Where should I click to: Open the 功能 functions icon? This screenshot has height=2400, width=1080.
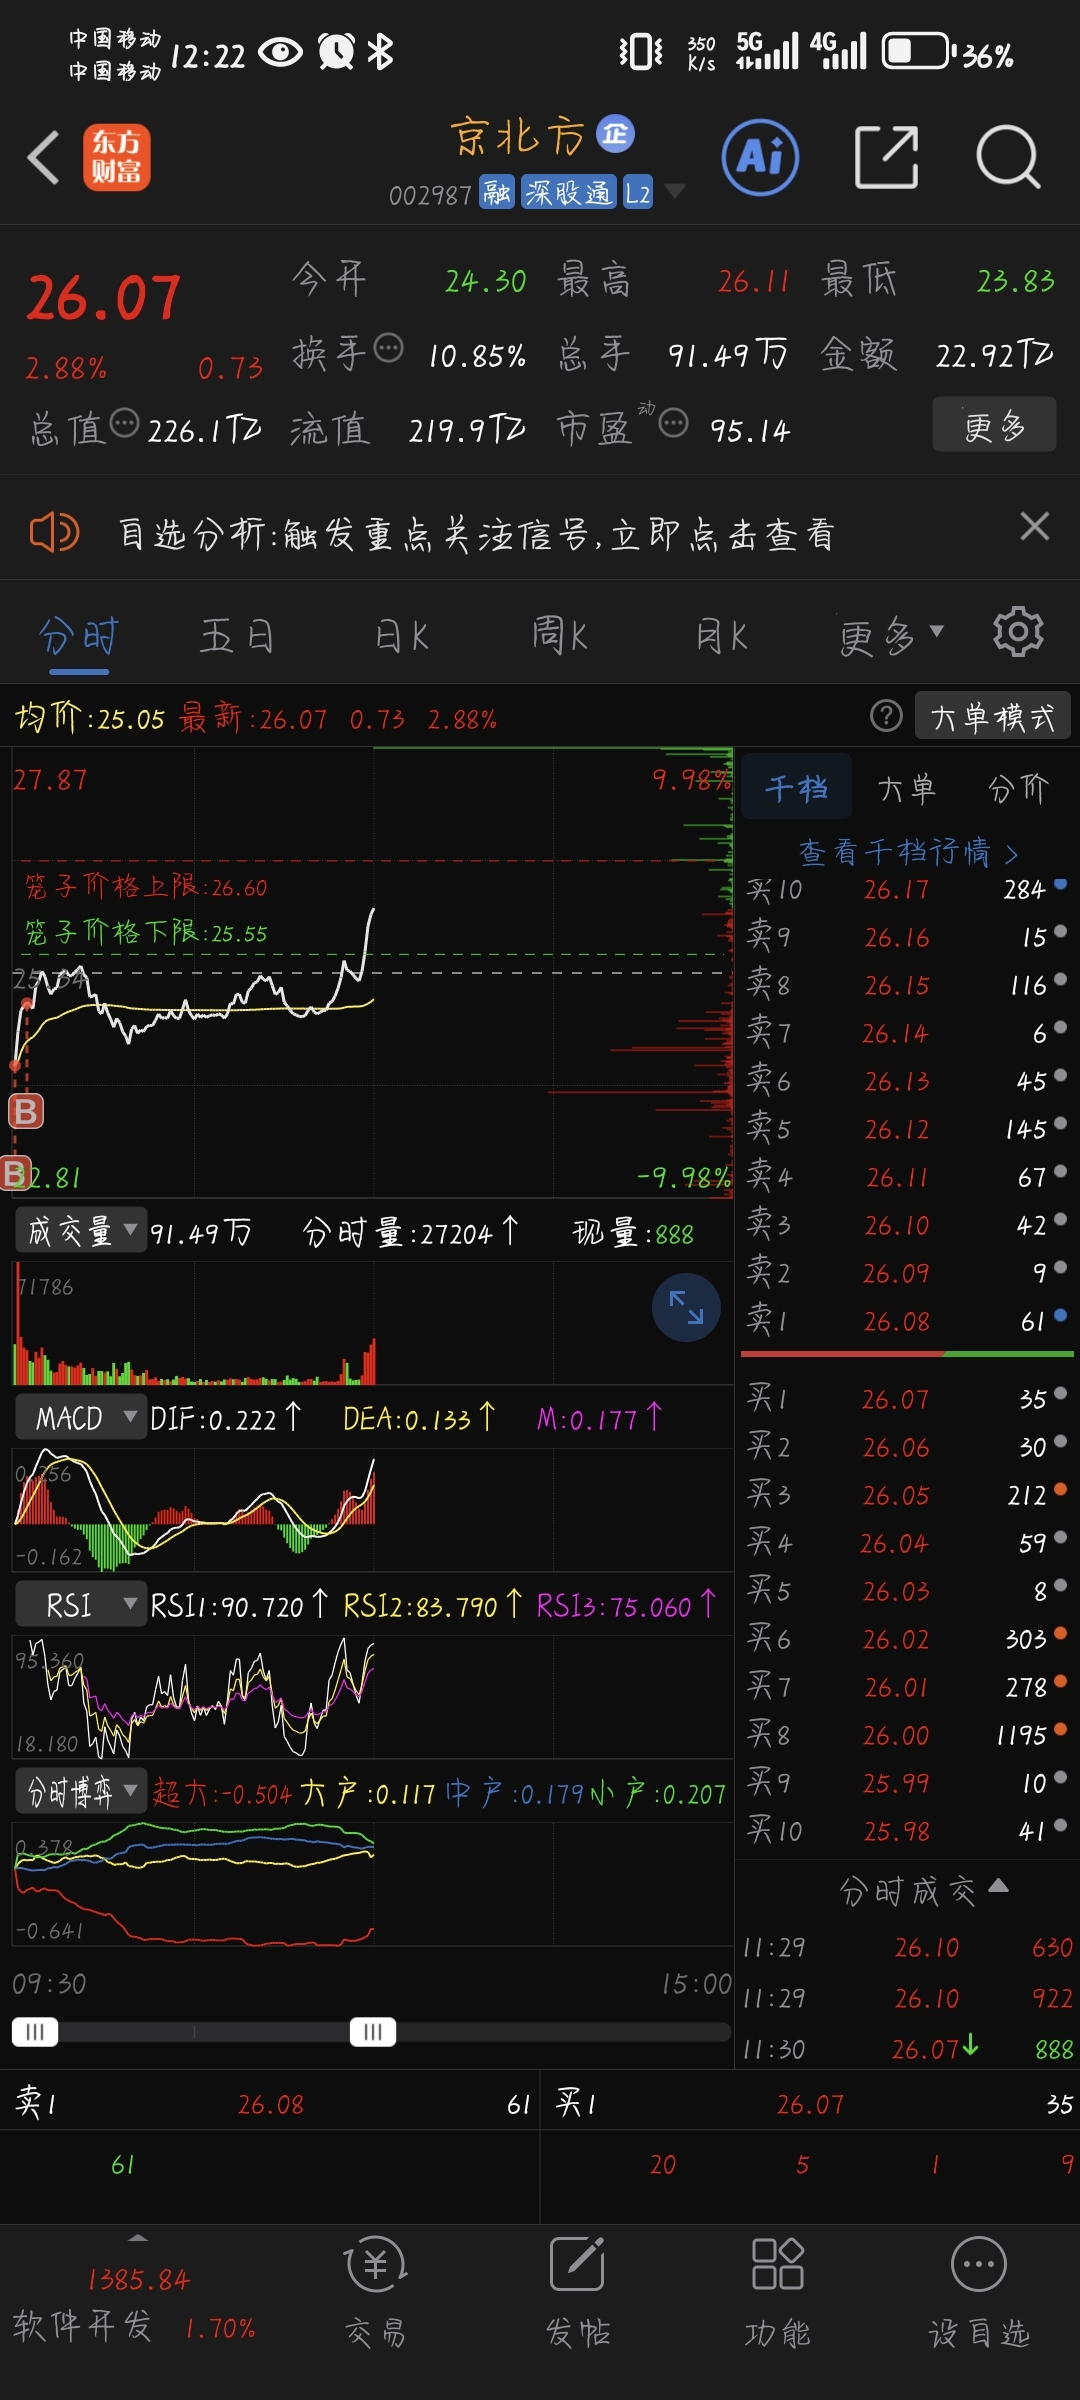click(x=777, y=2292)
